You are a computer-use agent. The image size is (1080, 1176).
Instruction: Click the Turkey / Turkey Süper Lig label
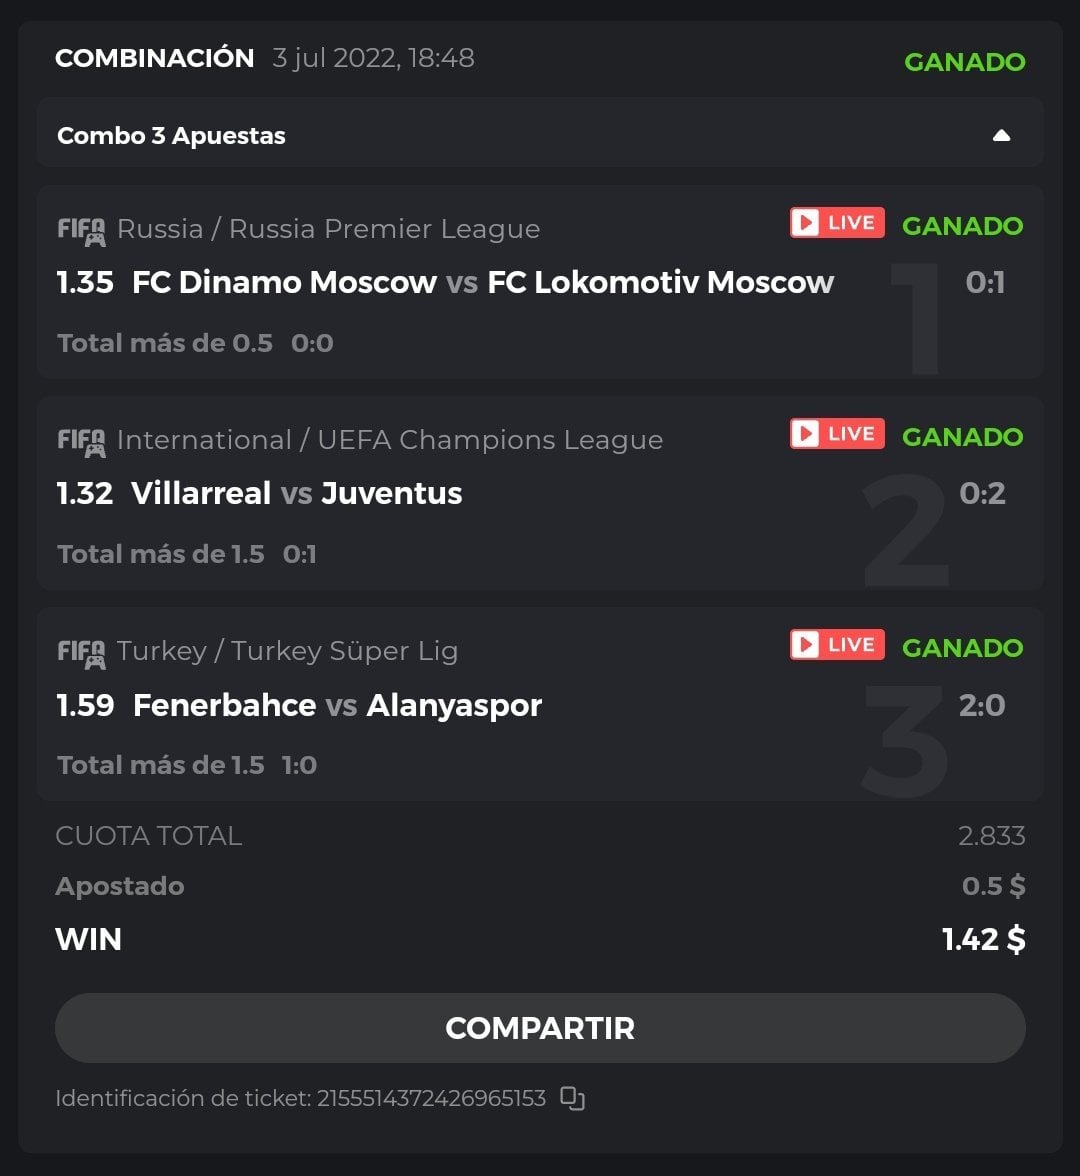287,651
